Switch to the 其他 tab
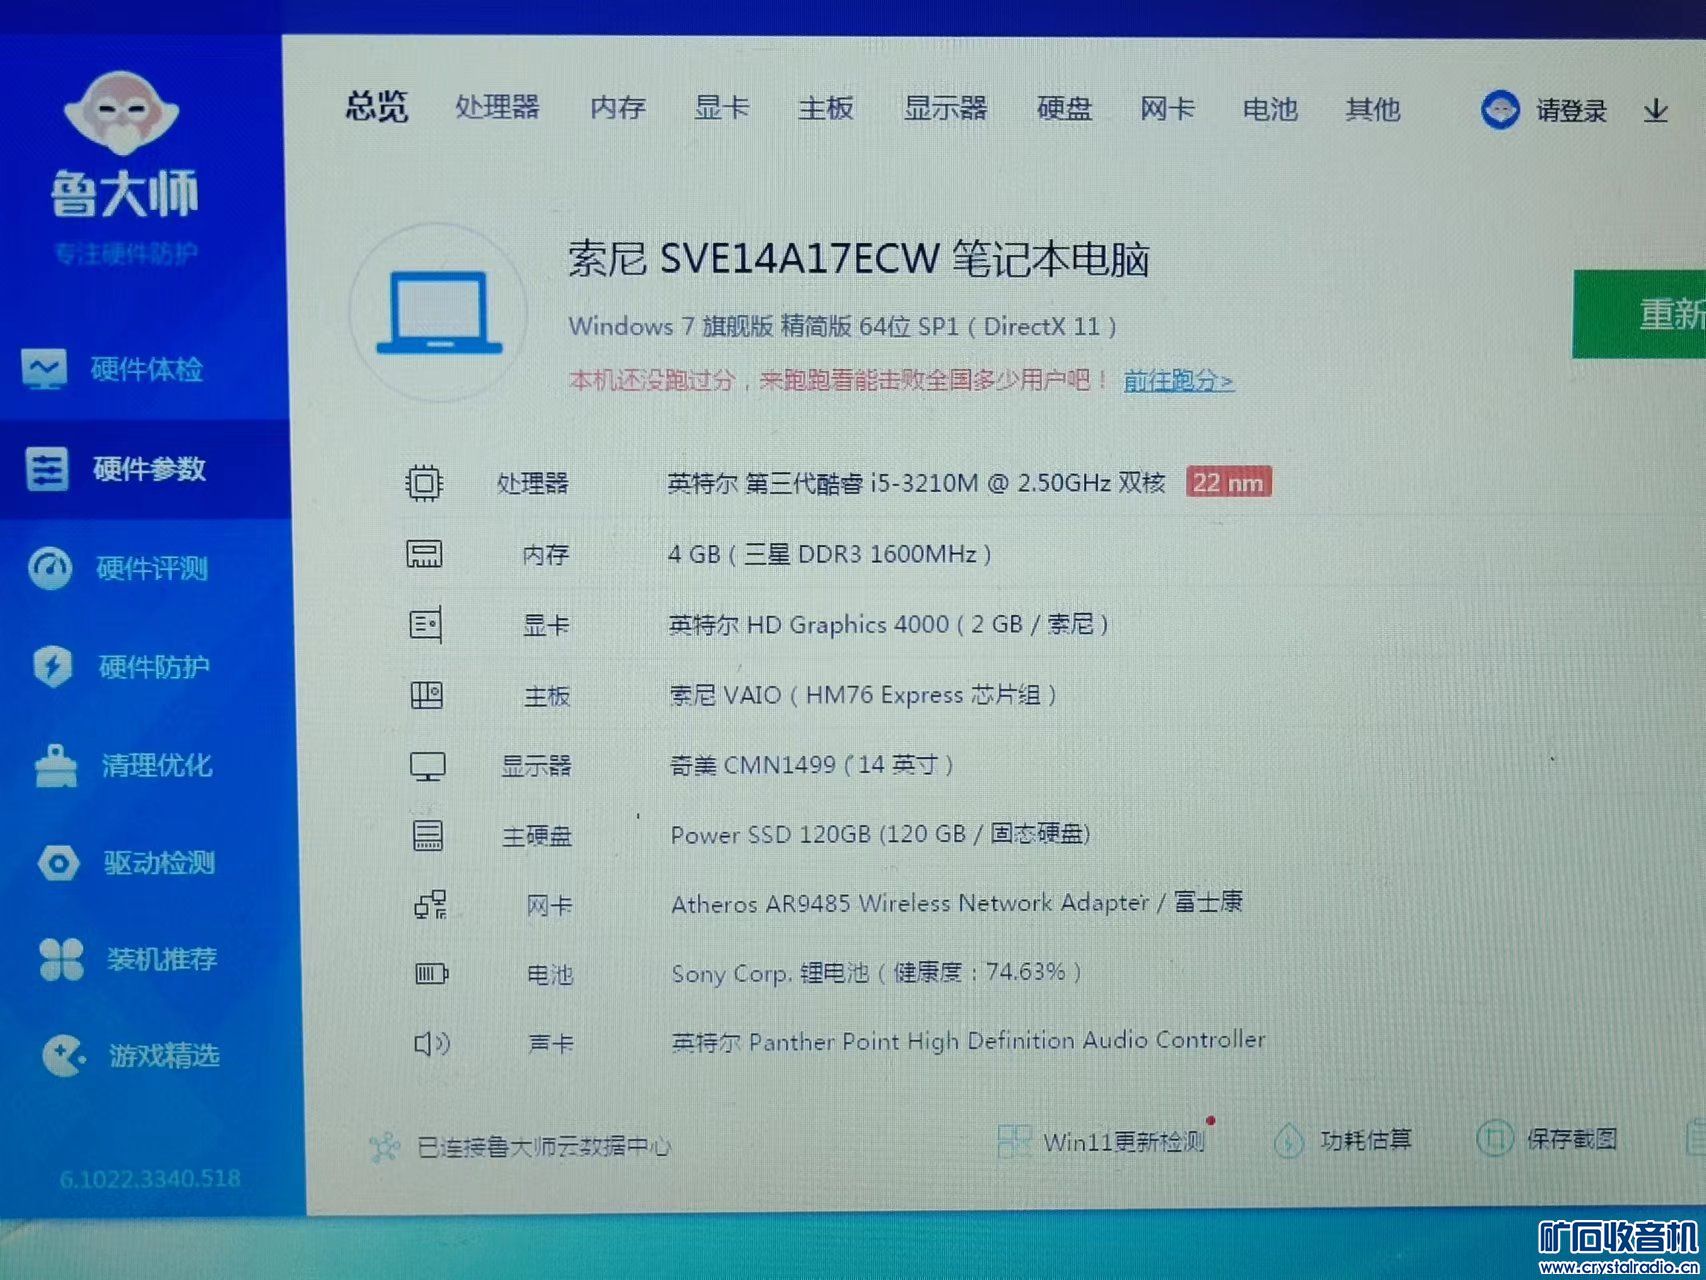 pos(1372,109)
